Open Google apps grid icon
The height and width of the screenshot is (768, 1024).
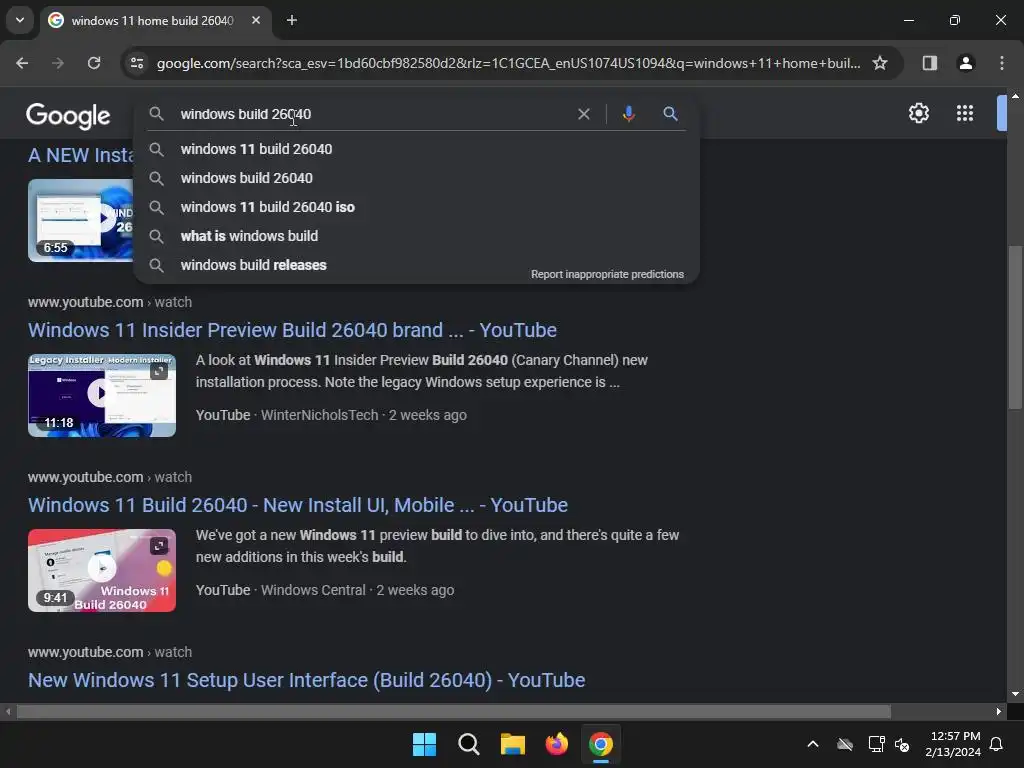pos(965,113)
